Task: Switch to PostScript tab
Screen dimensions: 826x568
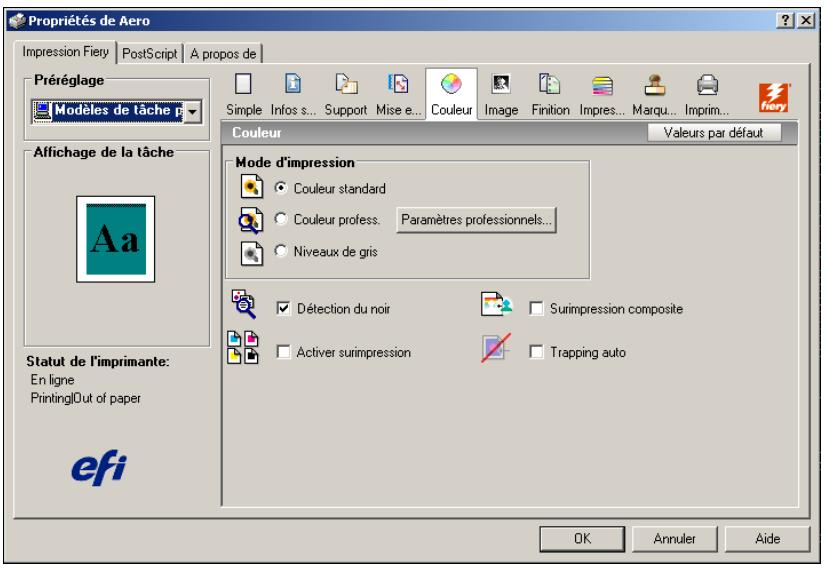Action: pos(150,54)
